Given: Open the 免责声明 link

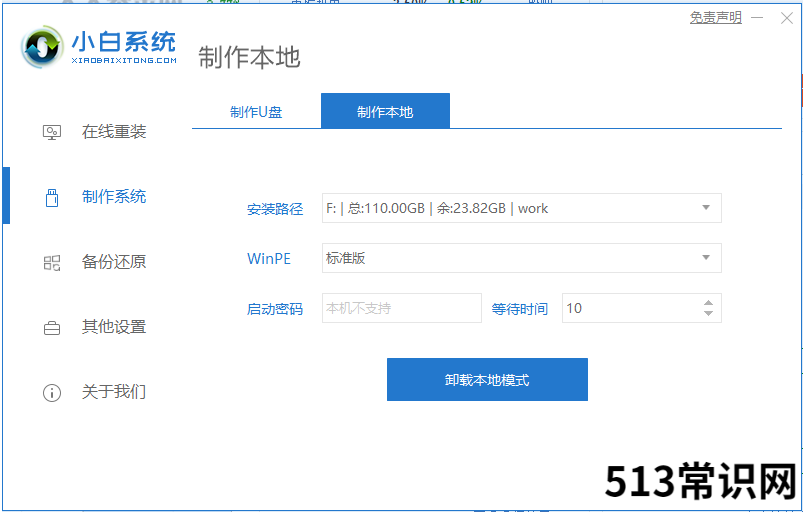Looking at the screenshot, I should coord(715,18).
